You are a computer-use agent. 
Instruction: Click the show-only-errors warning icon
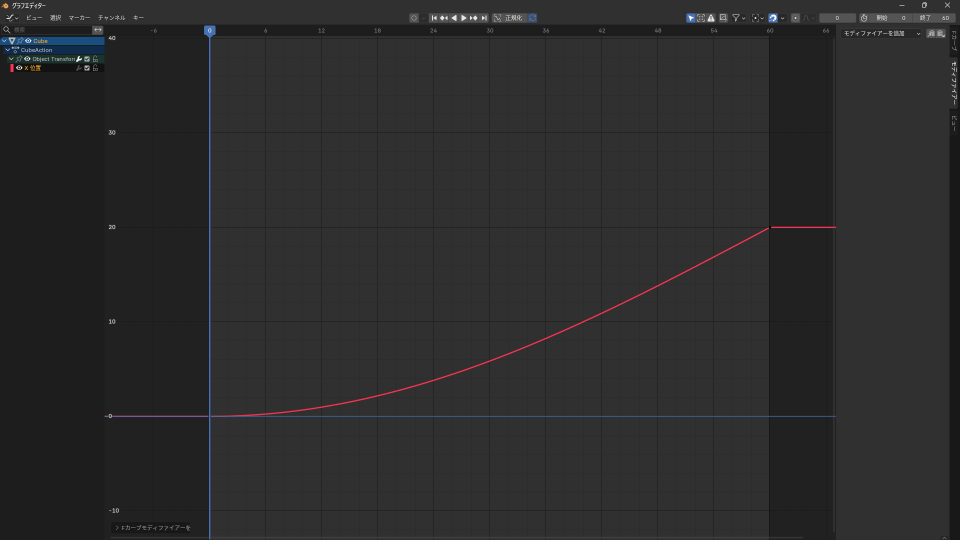tap(711, 18)
